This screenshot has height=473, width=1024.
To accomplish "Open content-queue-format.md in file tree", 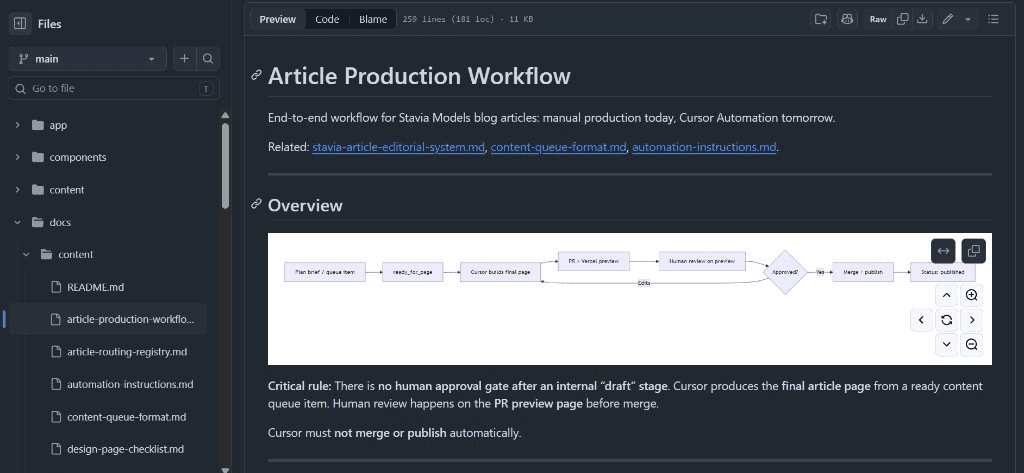I will (x=126, y=417).
